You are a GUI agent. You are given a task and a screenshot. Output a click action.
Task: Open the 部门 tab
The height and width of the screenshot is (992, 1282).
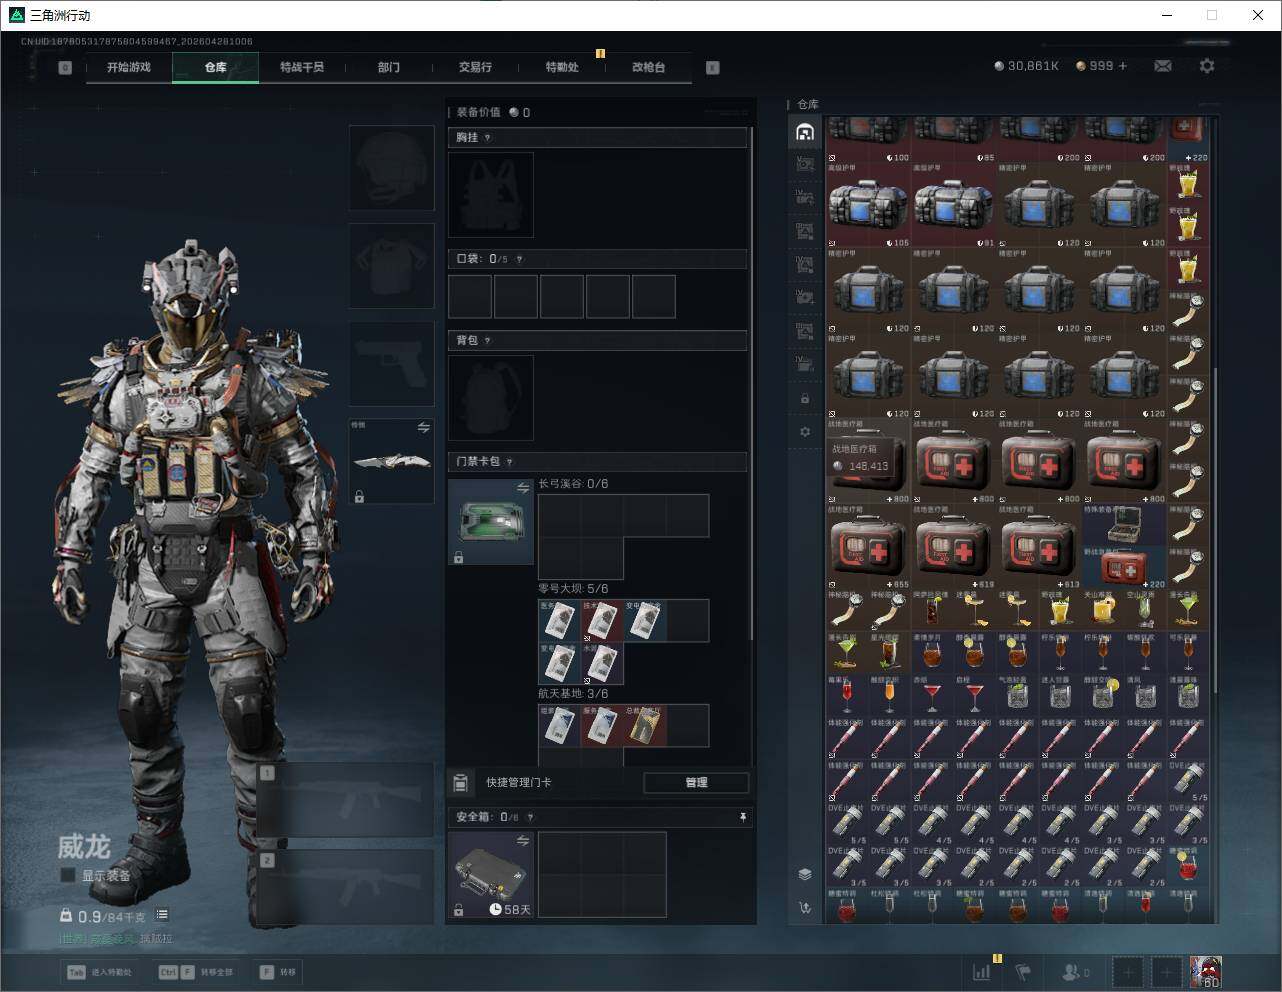389,67
